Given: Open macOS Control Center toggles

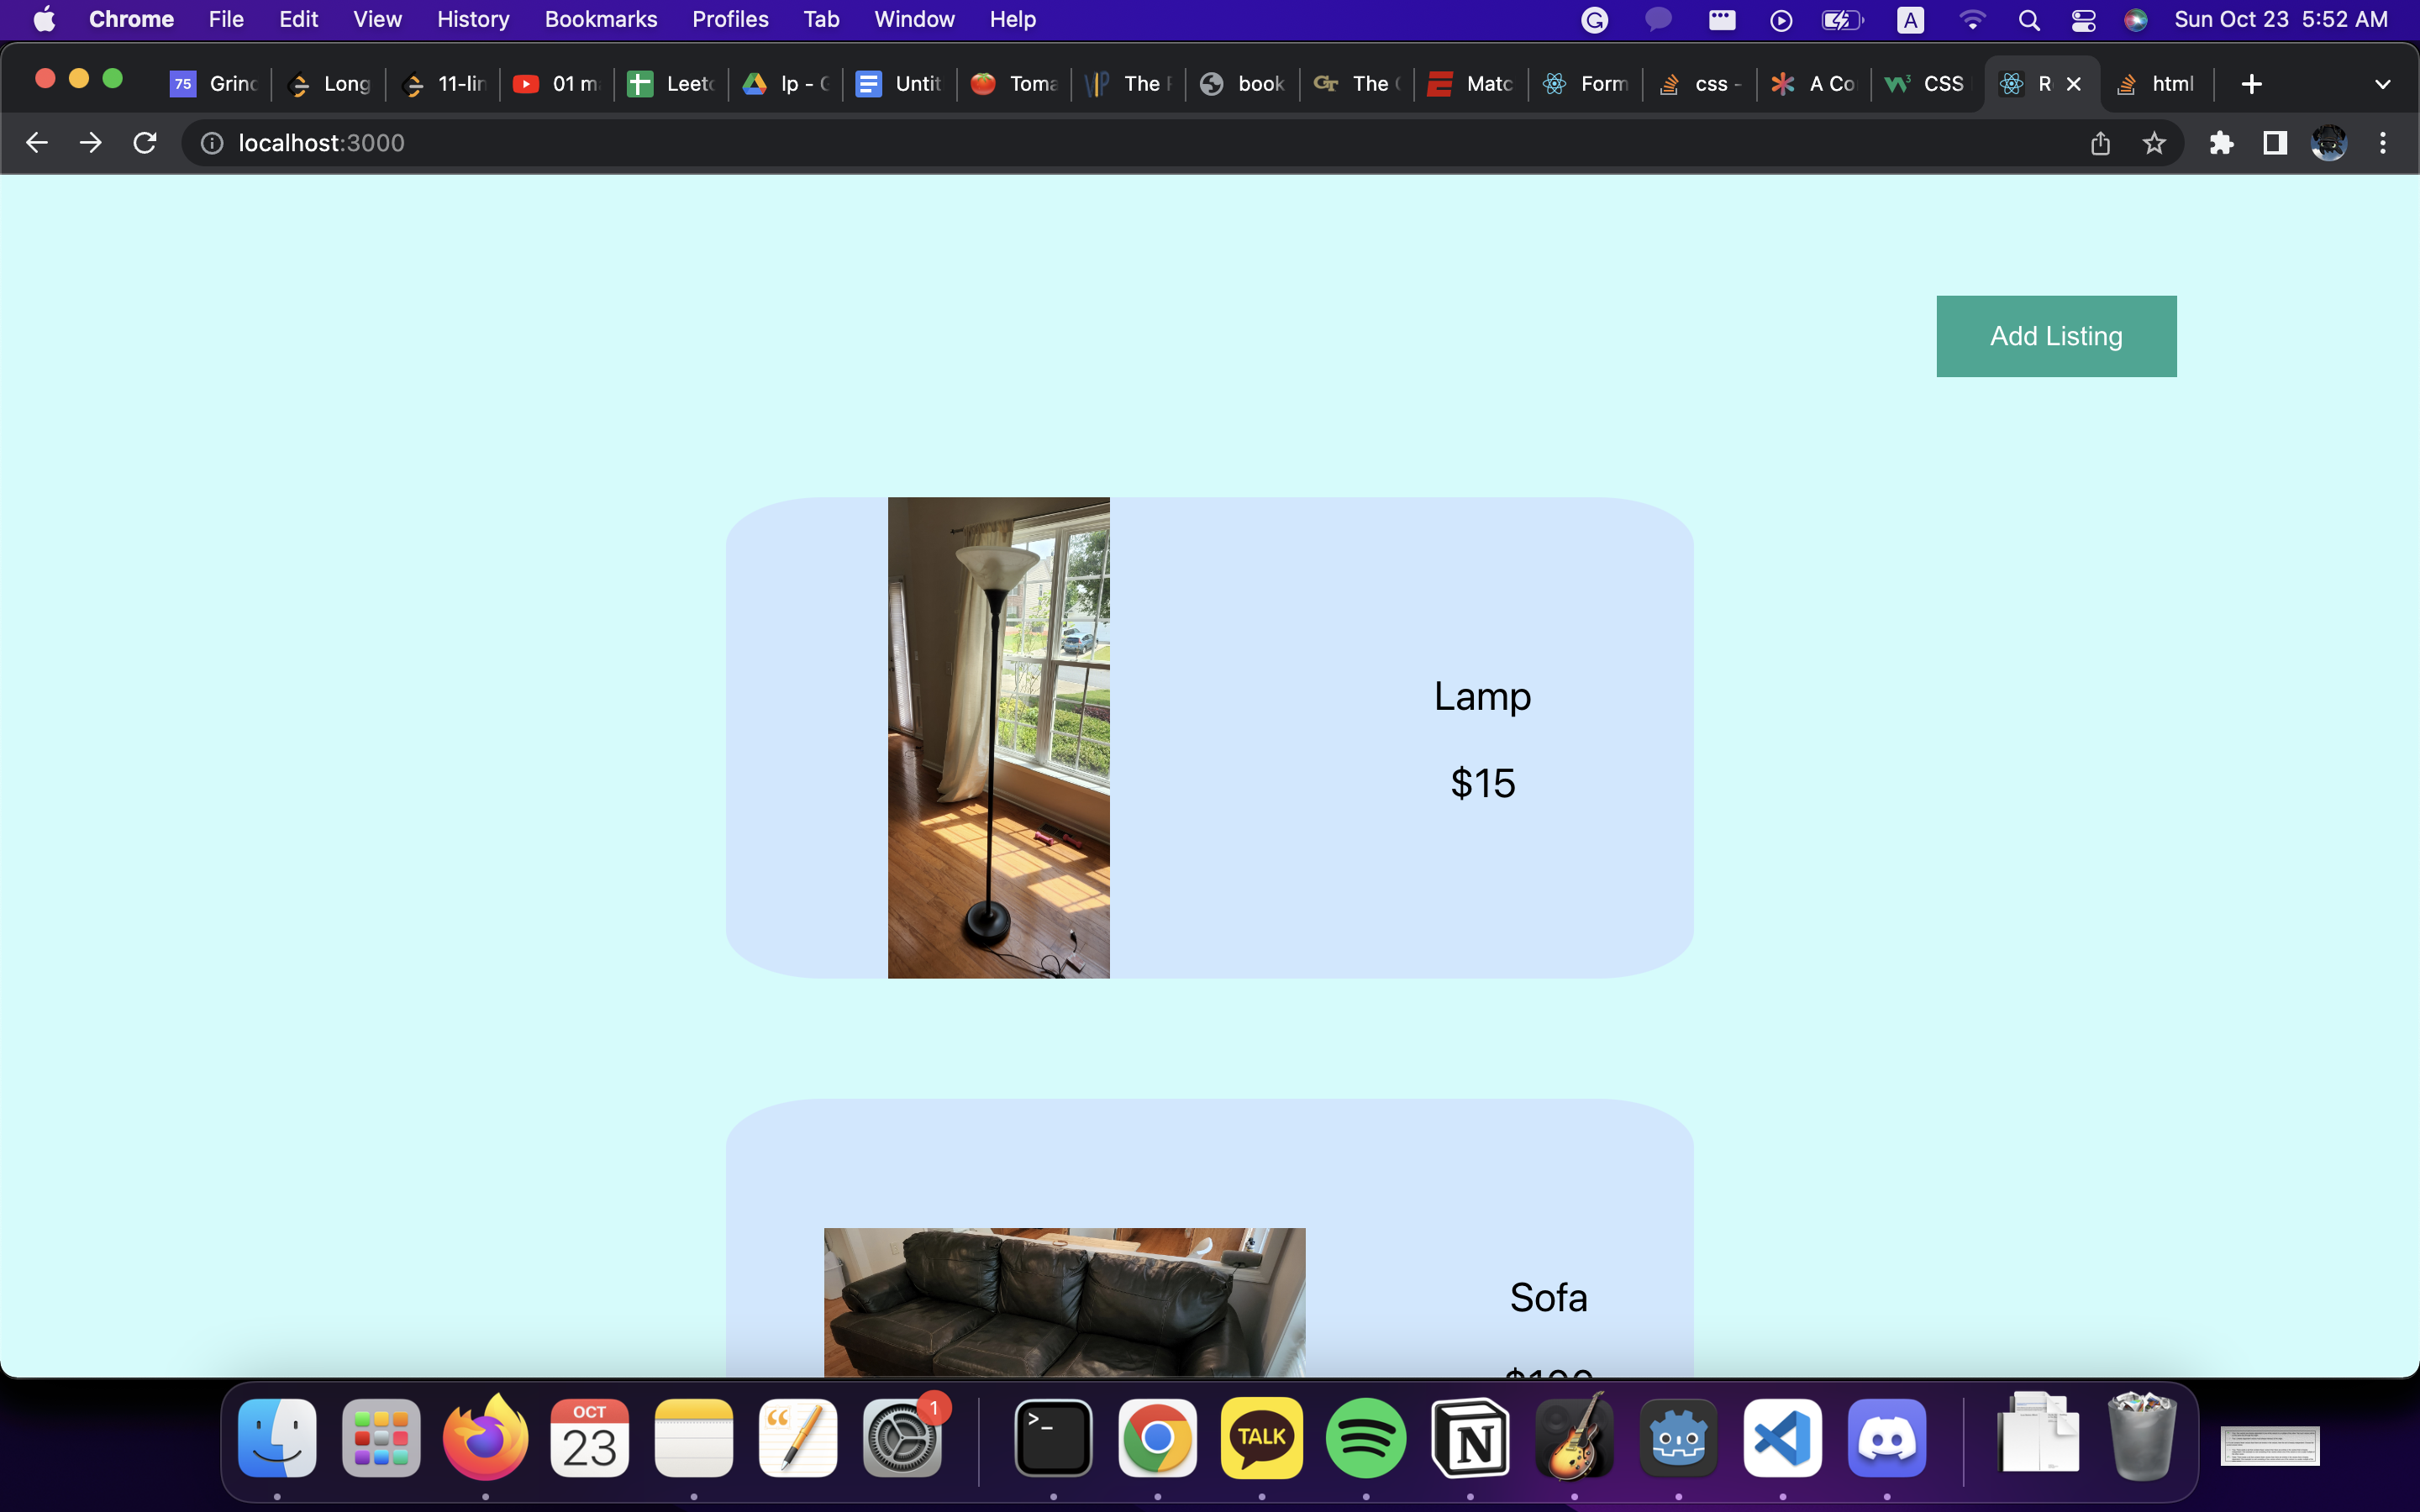Looking at the screenshot, I should (2083, 19).
